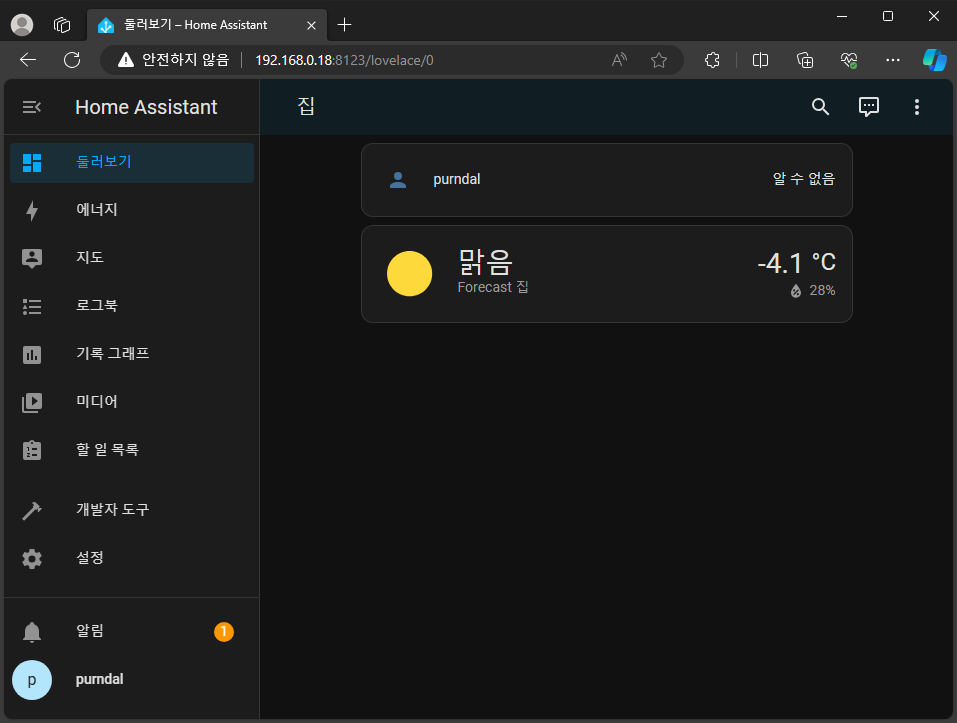The image size is (957, 723).
Task: Open 알림 notifications panel
Action: (x=132, y=631)
